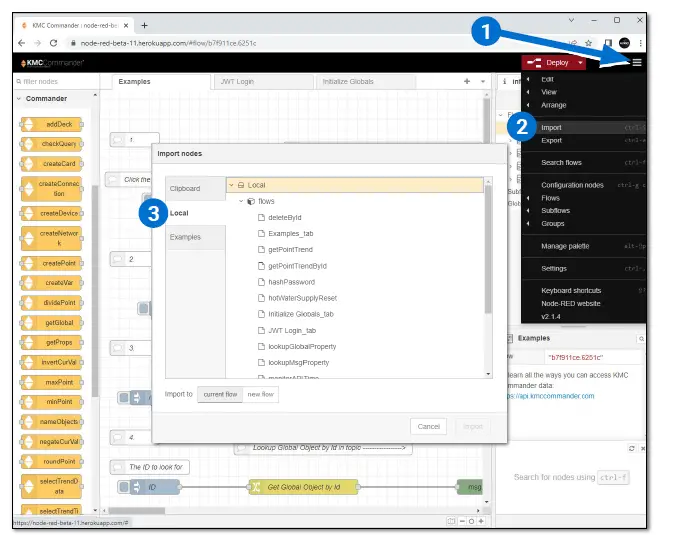The height and width of the screenshot is (535, 678).
Task: Open the Deploy dropdown arrow
Action: 581,62
